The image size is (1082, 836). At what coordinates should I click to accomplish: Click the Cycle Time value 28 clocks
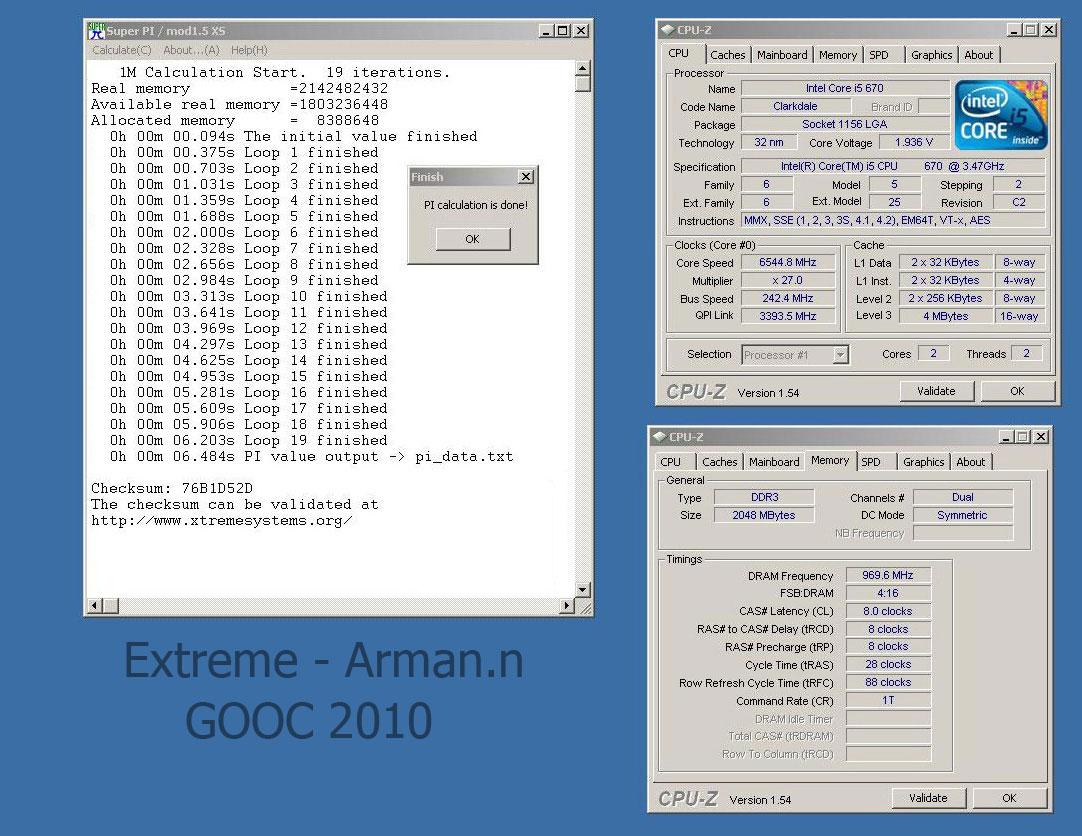click(888, 664)
